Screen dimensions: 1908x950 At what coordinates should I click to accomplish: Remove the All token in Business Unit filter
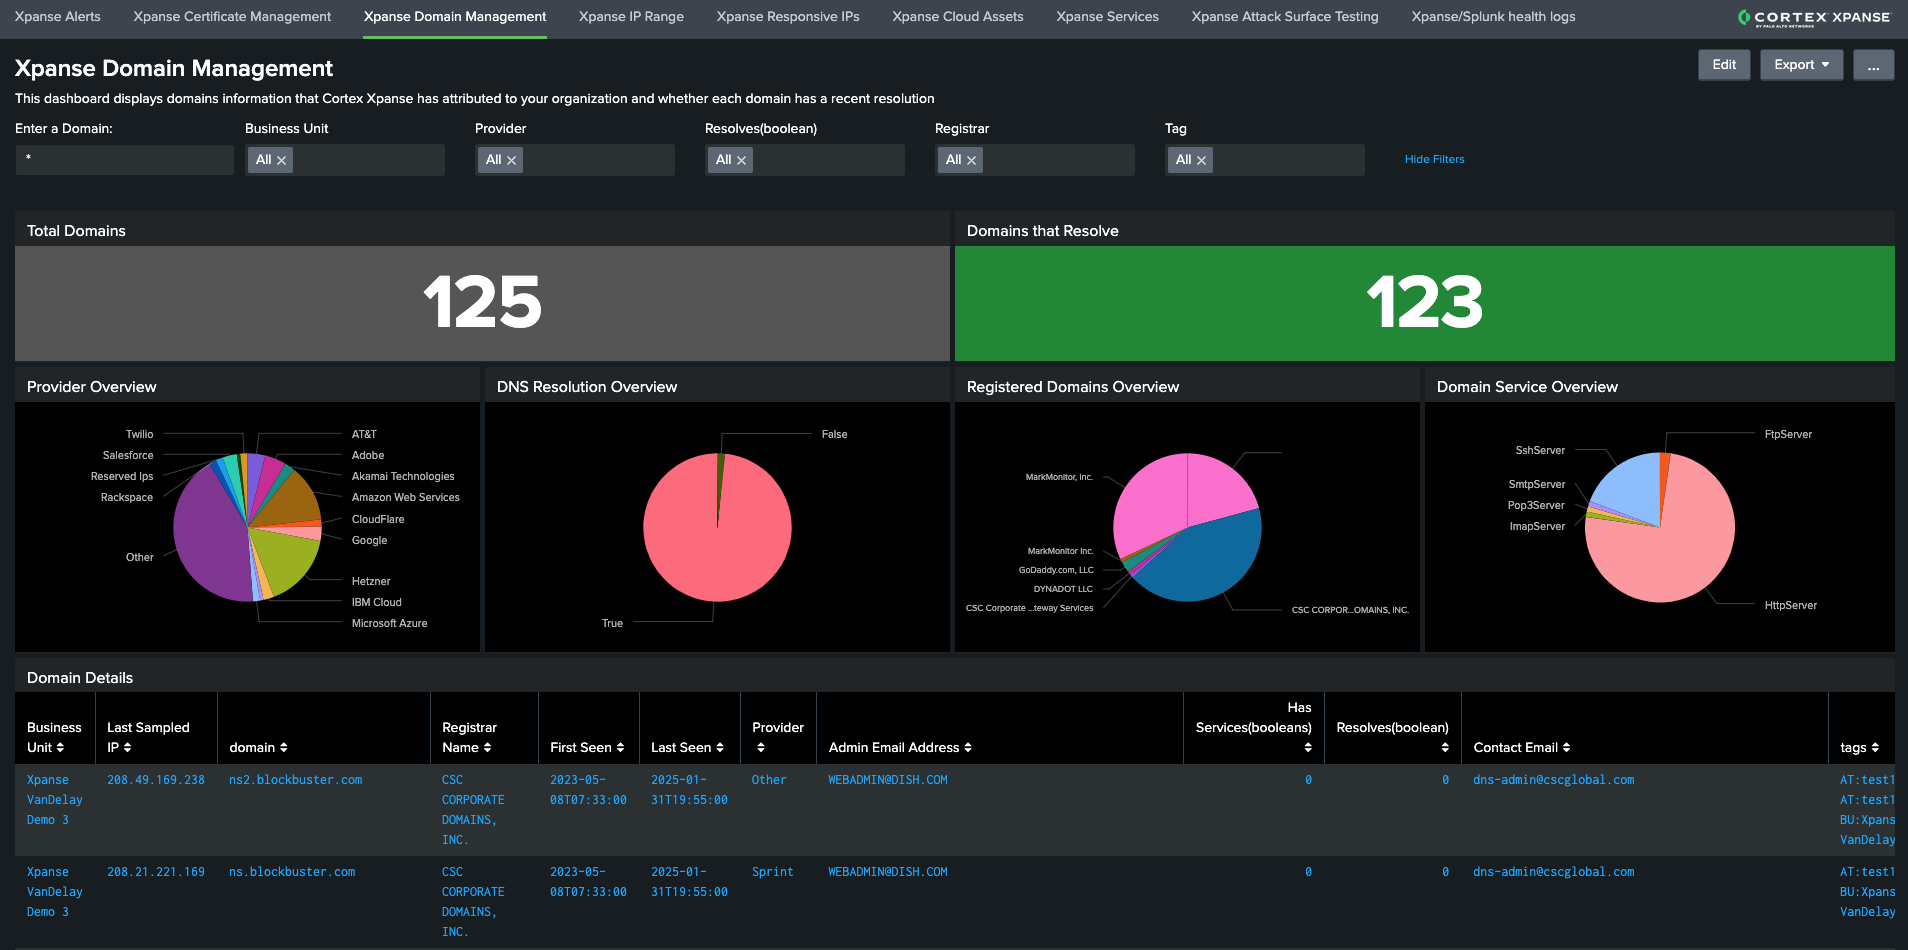tap(282, 161)
